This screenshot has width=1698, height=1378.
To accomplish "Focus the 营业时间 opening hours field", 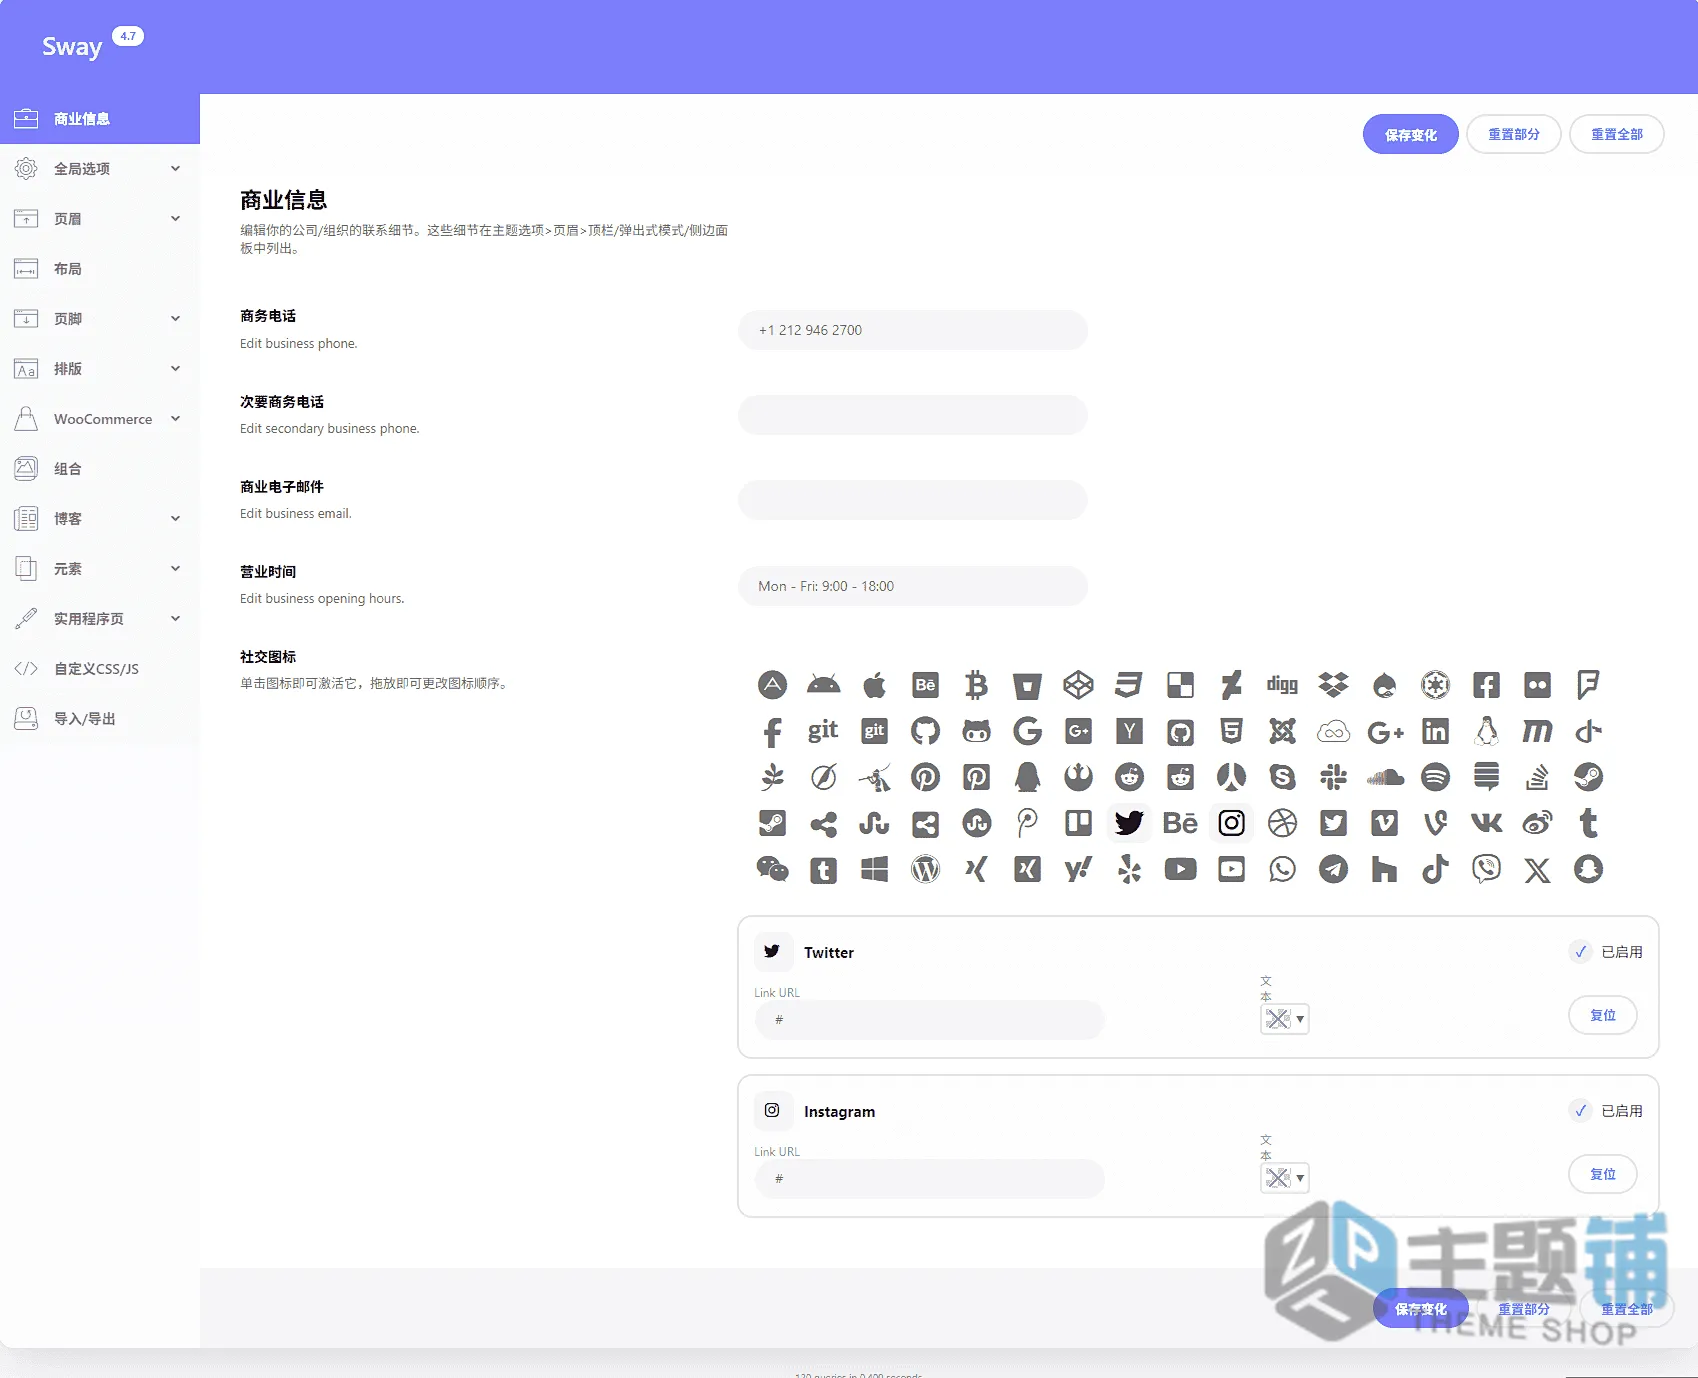I will pyautogui.click(x=912, y=586).
